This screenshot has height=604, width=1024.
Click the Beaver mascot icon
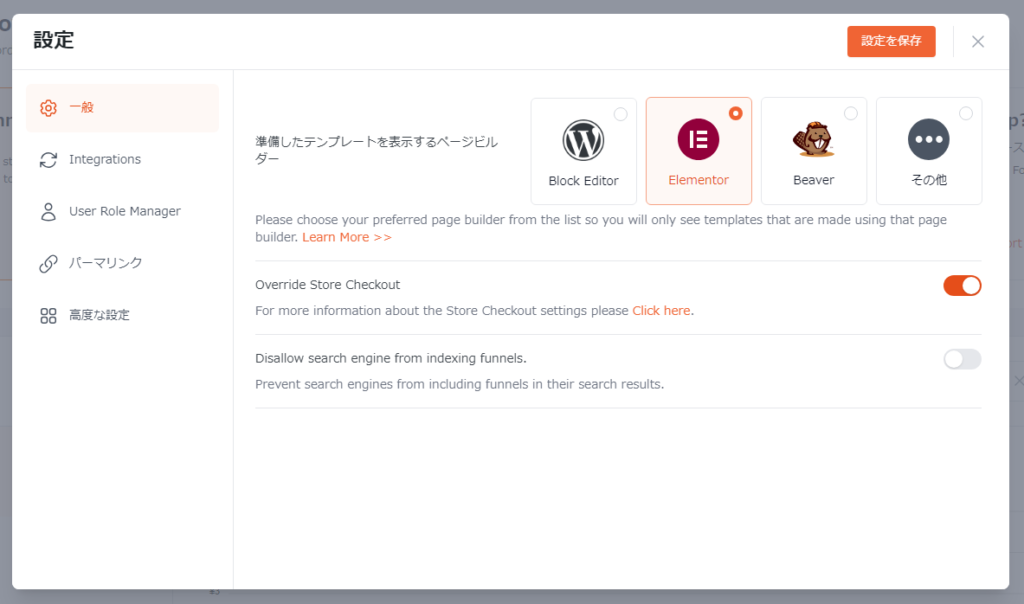click(813, 139)
